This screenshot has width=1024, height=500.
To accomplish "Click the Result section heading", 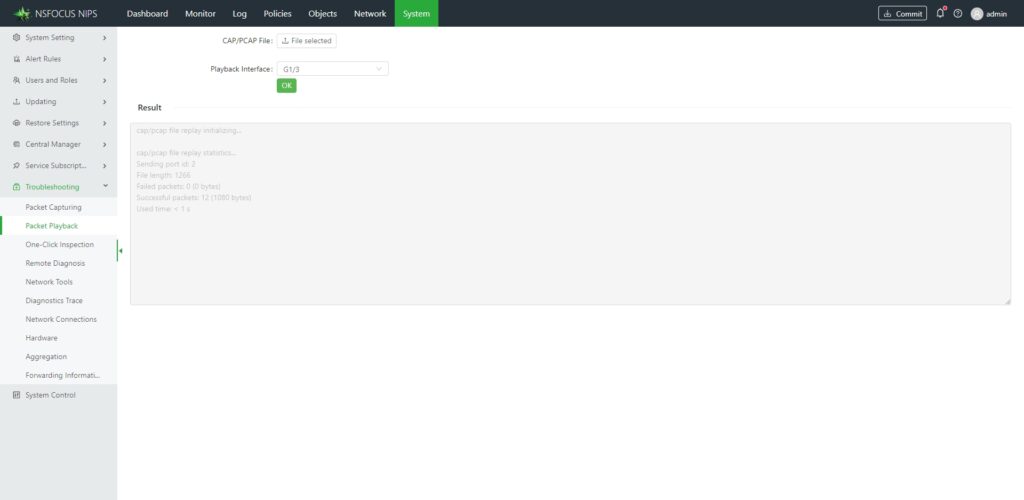I will [150, 108].
